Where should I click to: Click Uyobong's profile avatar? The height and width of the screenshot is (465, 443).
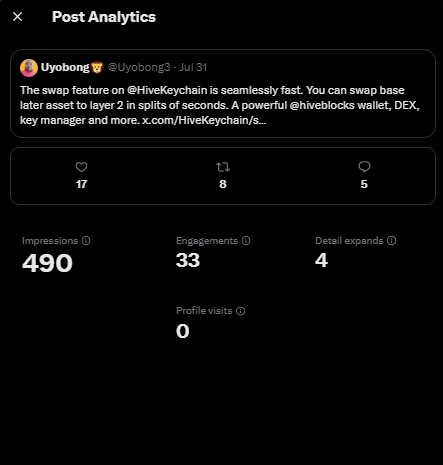(x=29, y=68)
